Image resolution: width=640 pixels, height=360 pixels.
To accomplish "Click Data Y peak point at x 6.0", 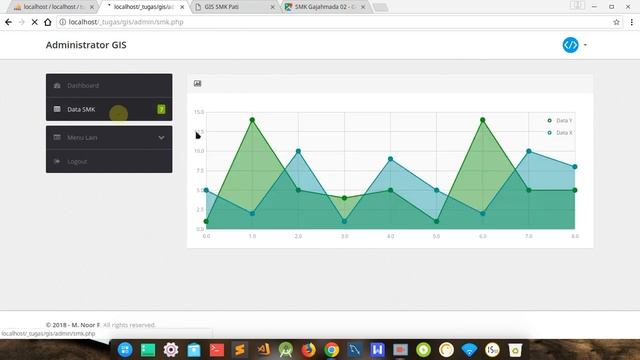I will 483,120.
